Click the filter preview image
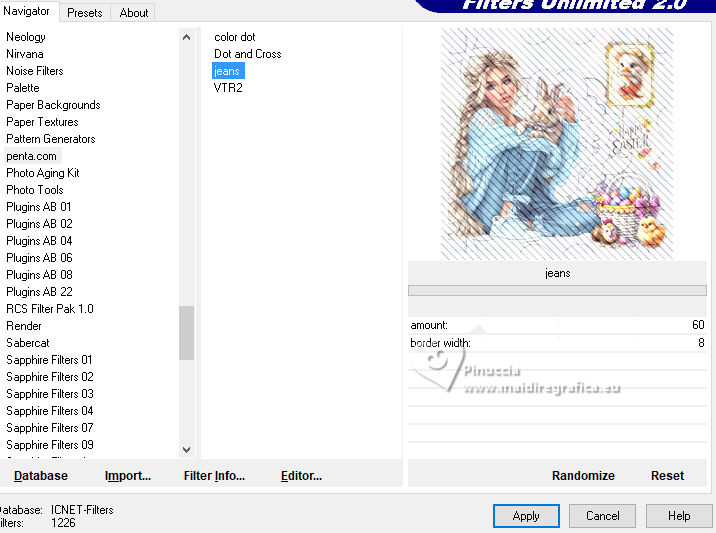The width and height of the screenshot is (716, 533). [x=557, y=144]
